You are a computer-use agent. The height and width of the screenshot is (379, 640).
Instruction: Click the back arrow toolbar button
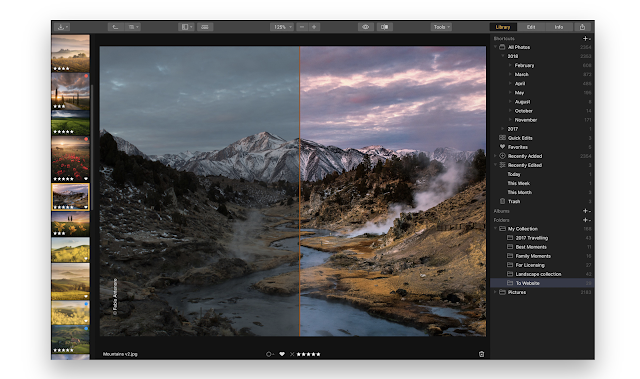click(116, 27)
